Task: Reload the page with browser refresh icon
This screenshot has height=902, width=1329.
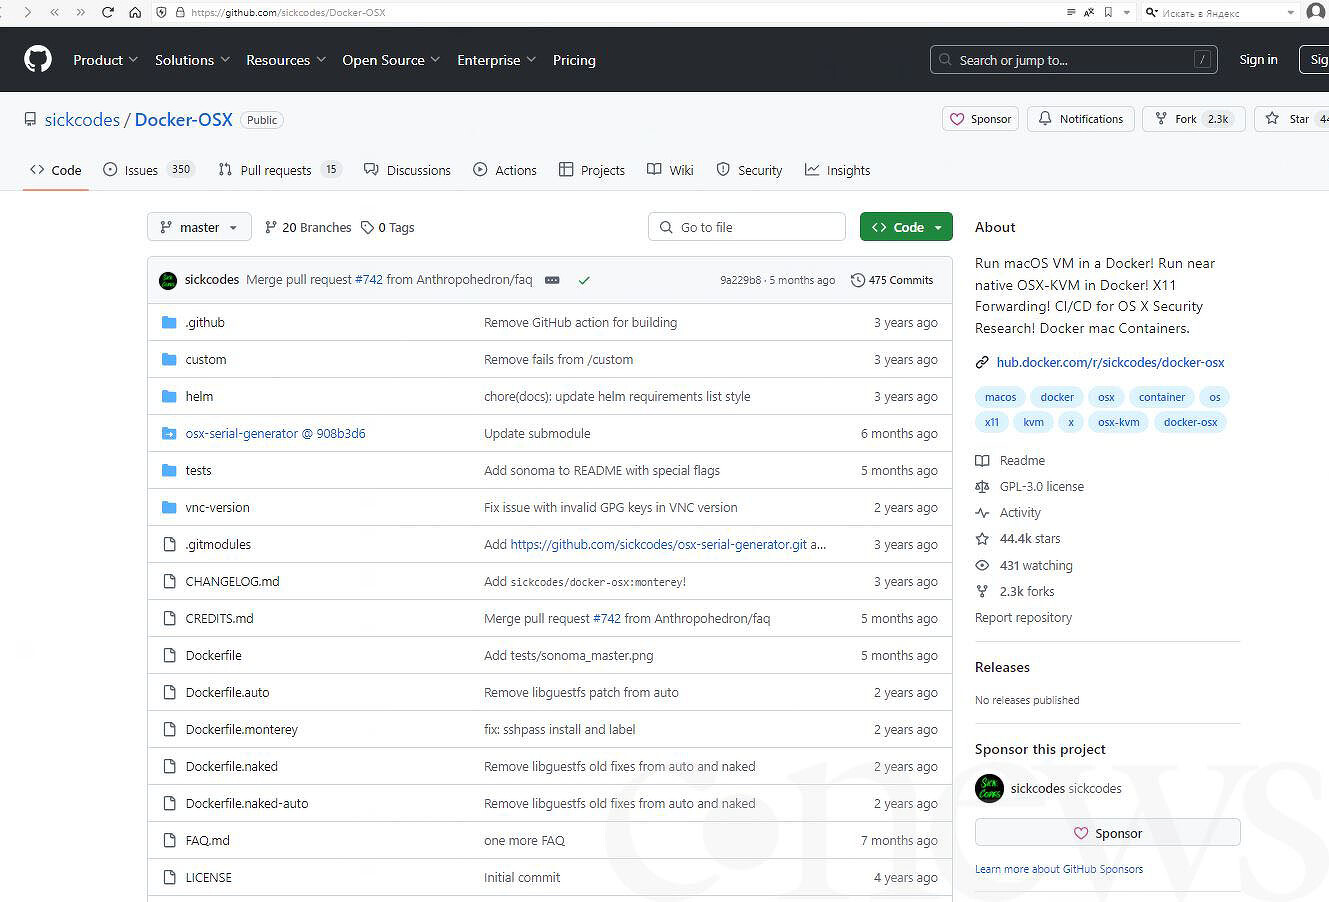Action: pos(108,13)
